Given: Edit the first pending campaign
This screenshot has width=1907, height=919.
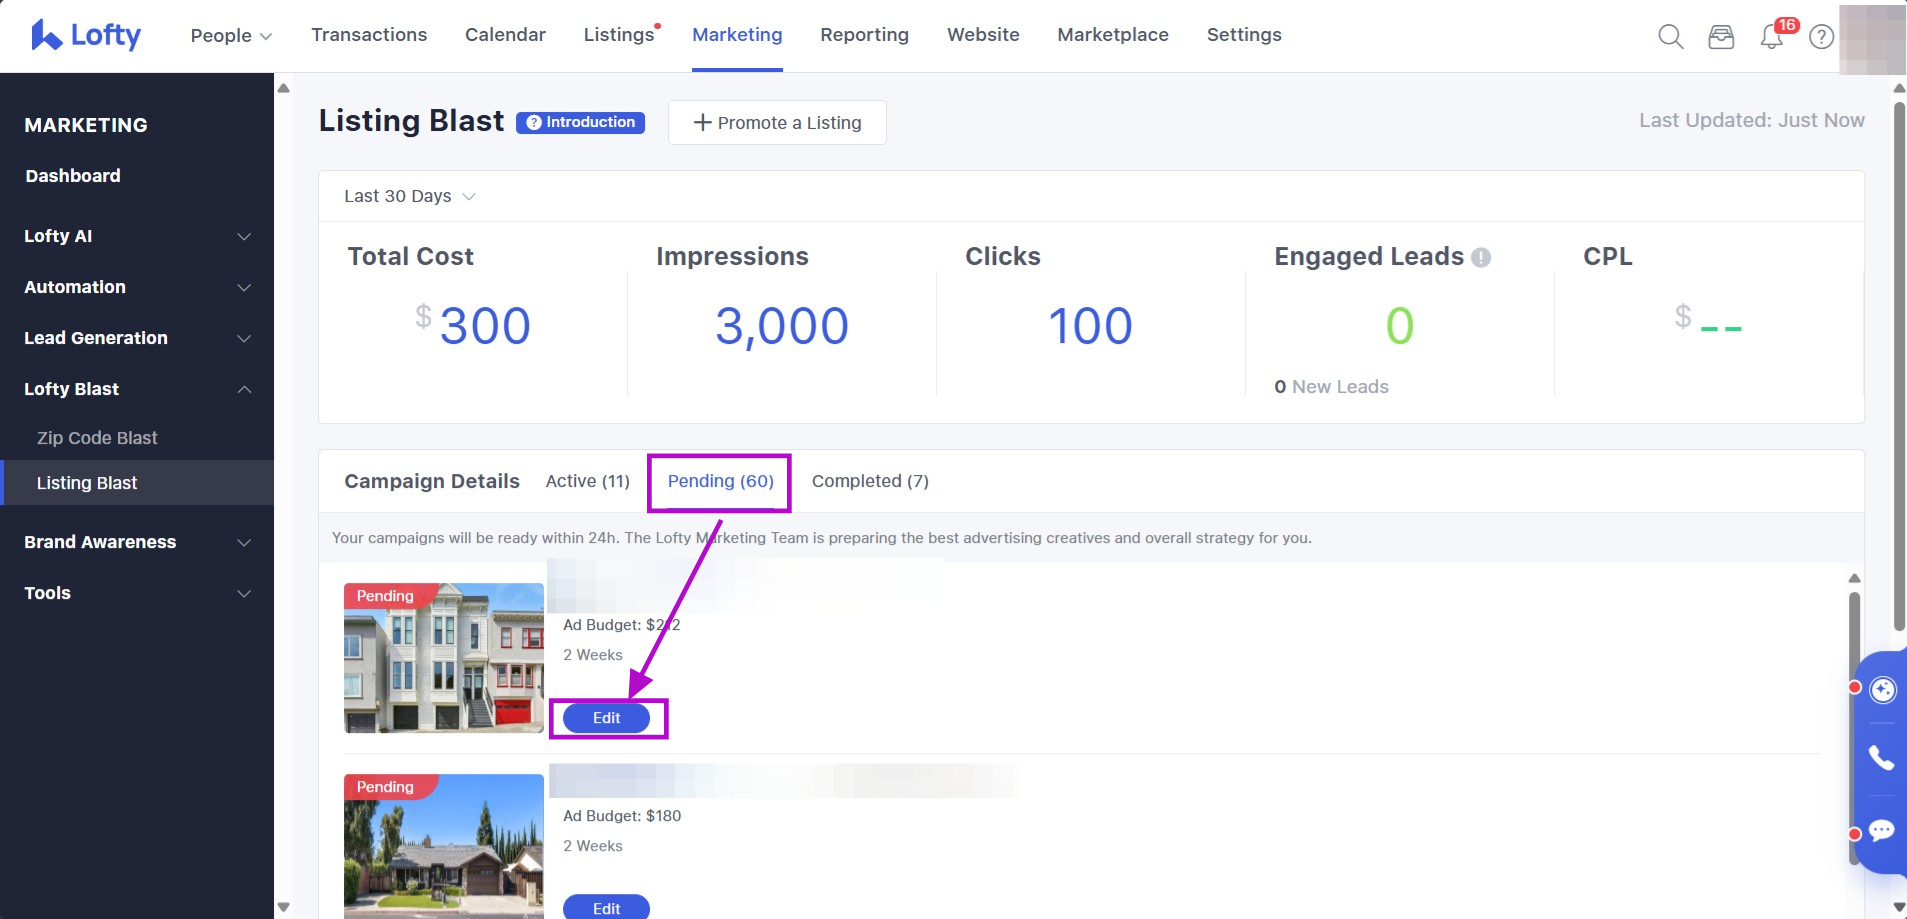Looking at the screenshot, I should pos(606,718).
